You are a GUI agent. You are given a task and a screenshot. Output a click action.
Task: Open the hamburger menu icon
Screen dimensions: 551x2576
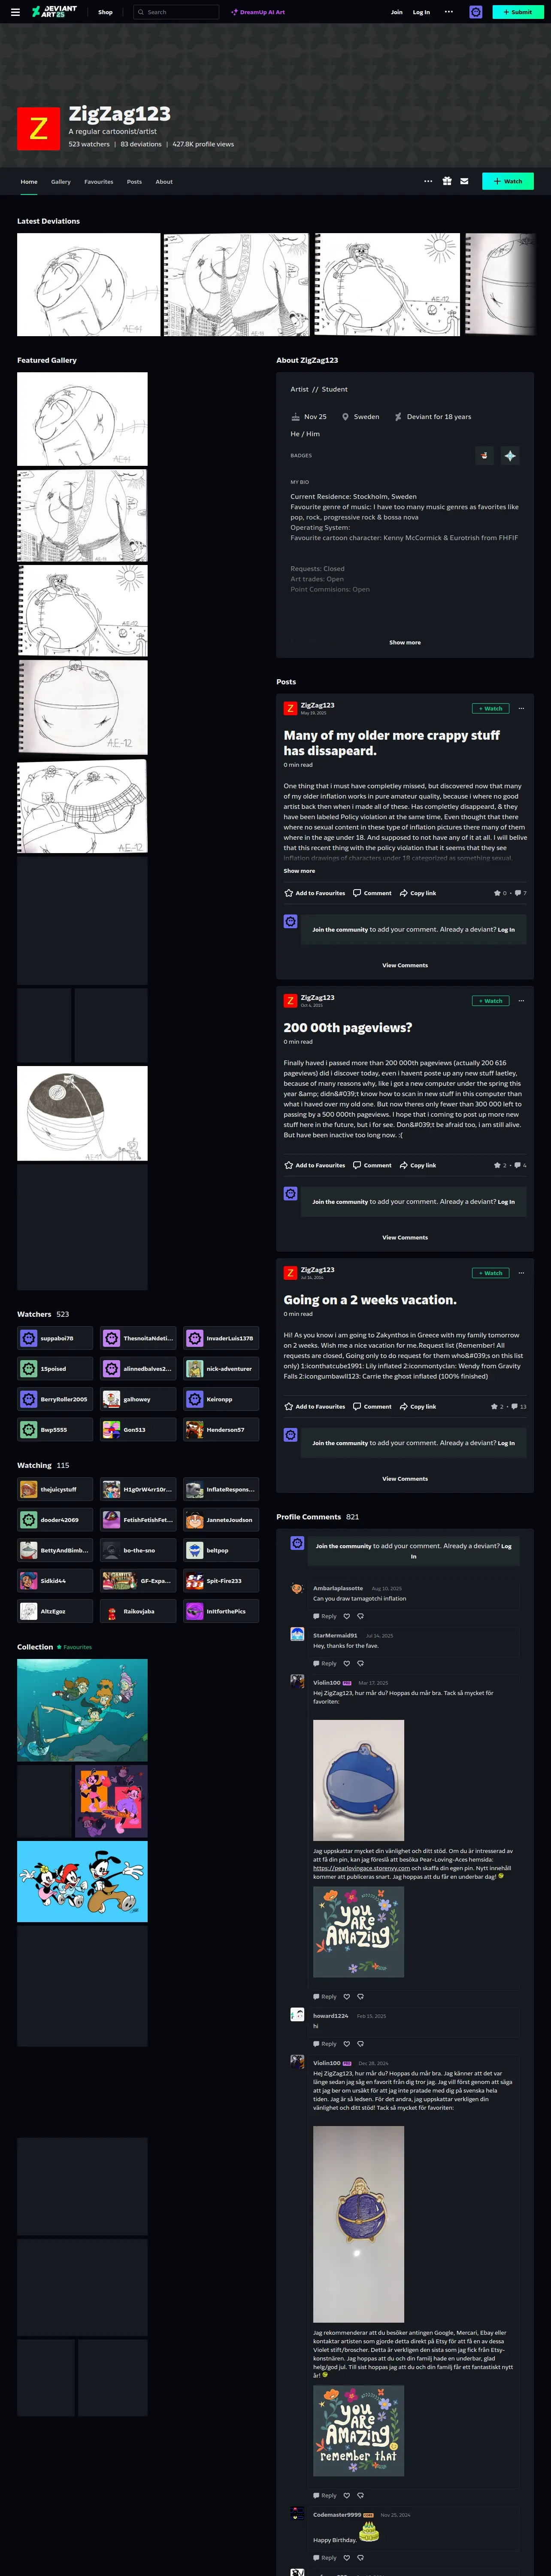pos(14,12)
